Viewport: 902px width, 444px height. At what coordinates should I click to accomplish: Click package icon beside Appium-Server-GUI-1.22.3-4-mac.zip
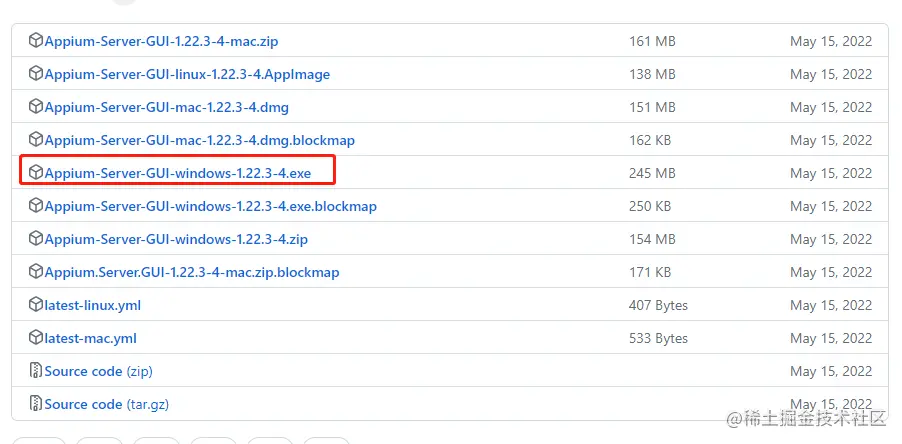click(x=36, y=41)
